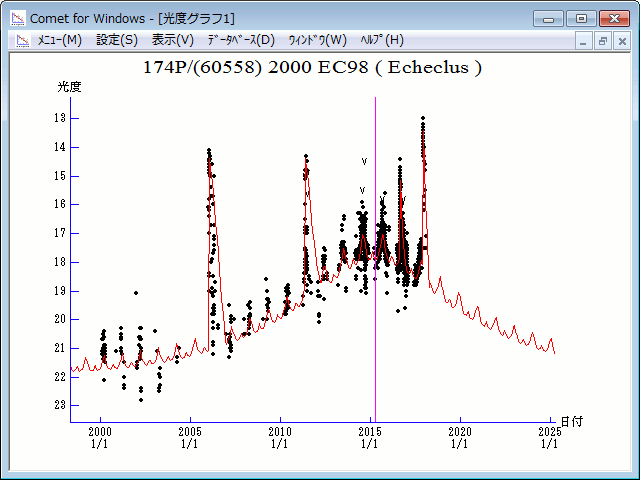The image size is (640, 480).
Task: Open the ヘルプ(H) help menu
Action: [x=381, y=40]
